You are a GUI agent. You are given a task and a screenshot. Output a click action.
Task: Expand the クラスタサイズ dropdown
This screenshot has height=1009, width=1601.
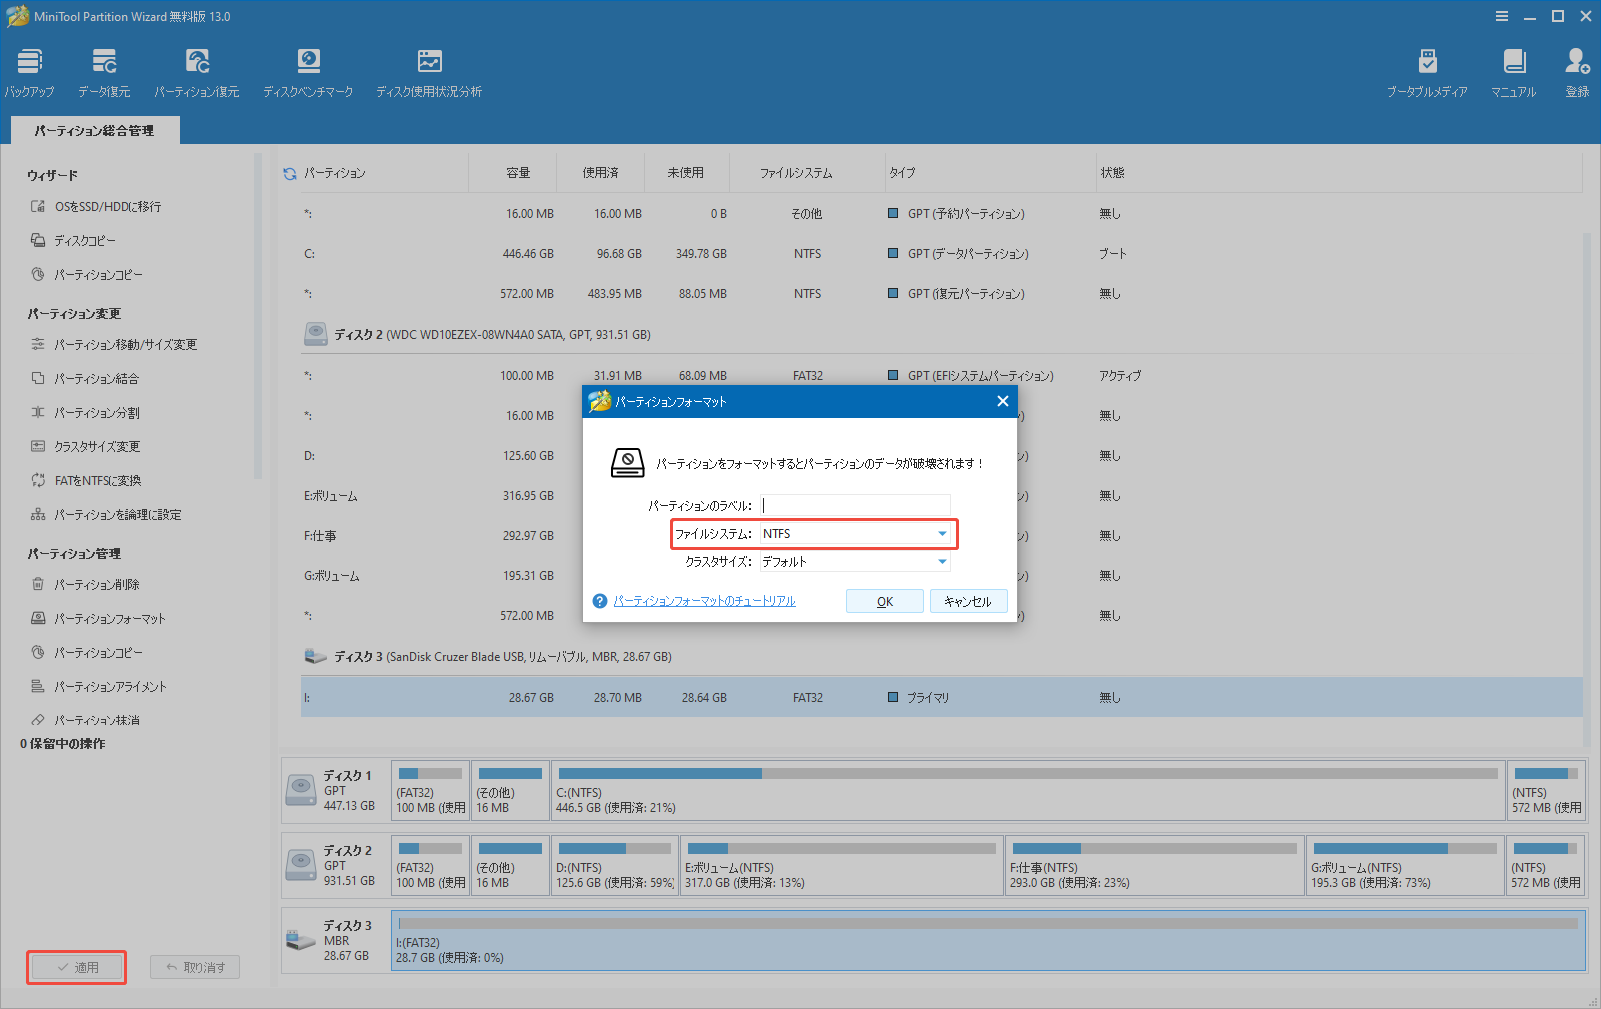940,561
